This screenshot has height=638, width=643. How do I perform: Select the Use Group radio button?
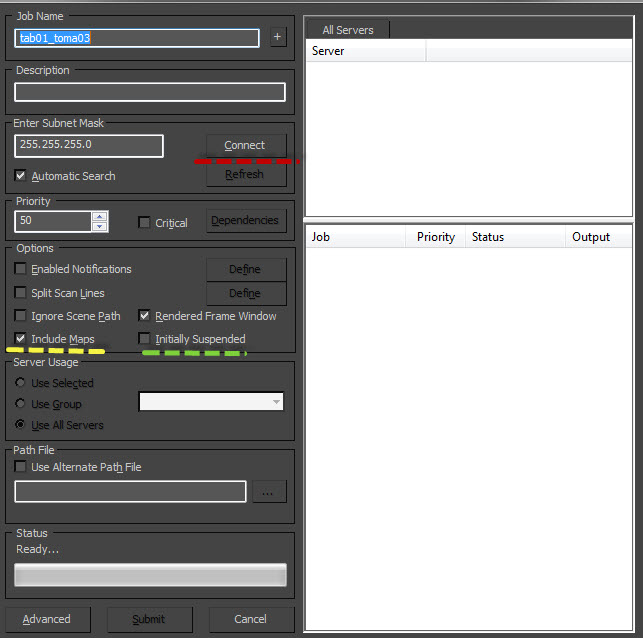tap(20, 403)
